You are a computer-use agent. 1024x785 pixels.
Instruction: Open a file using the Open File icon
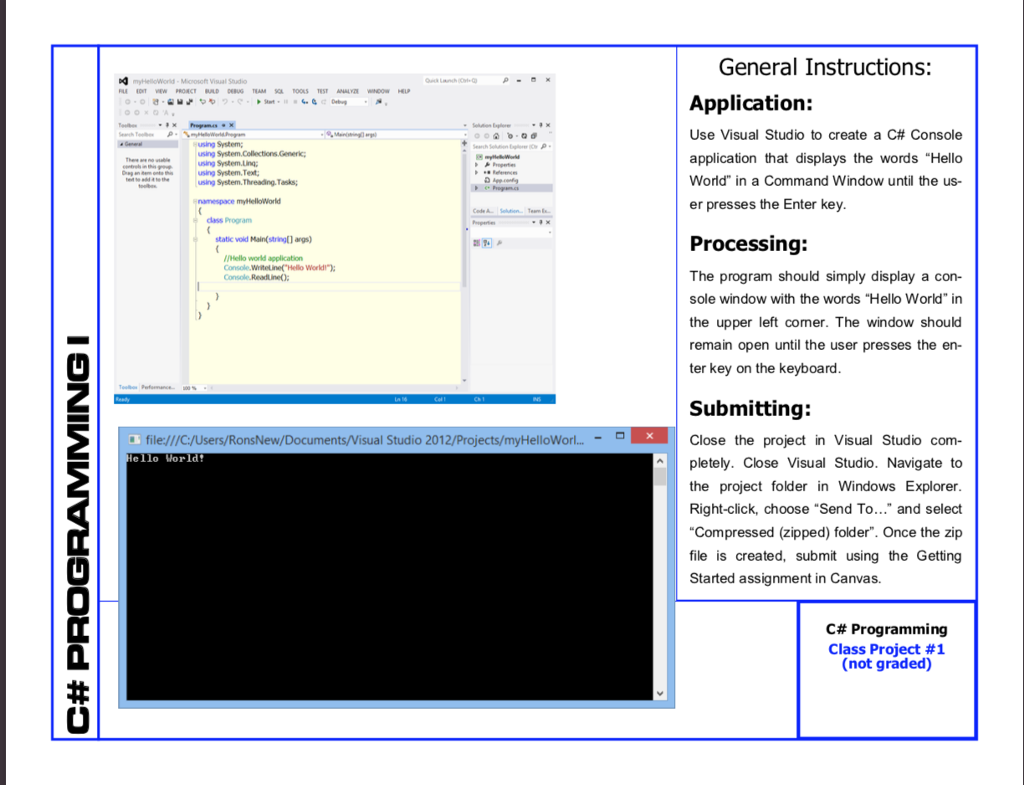click(x=170, y=101)
